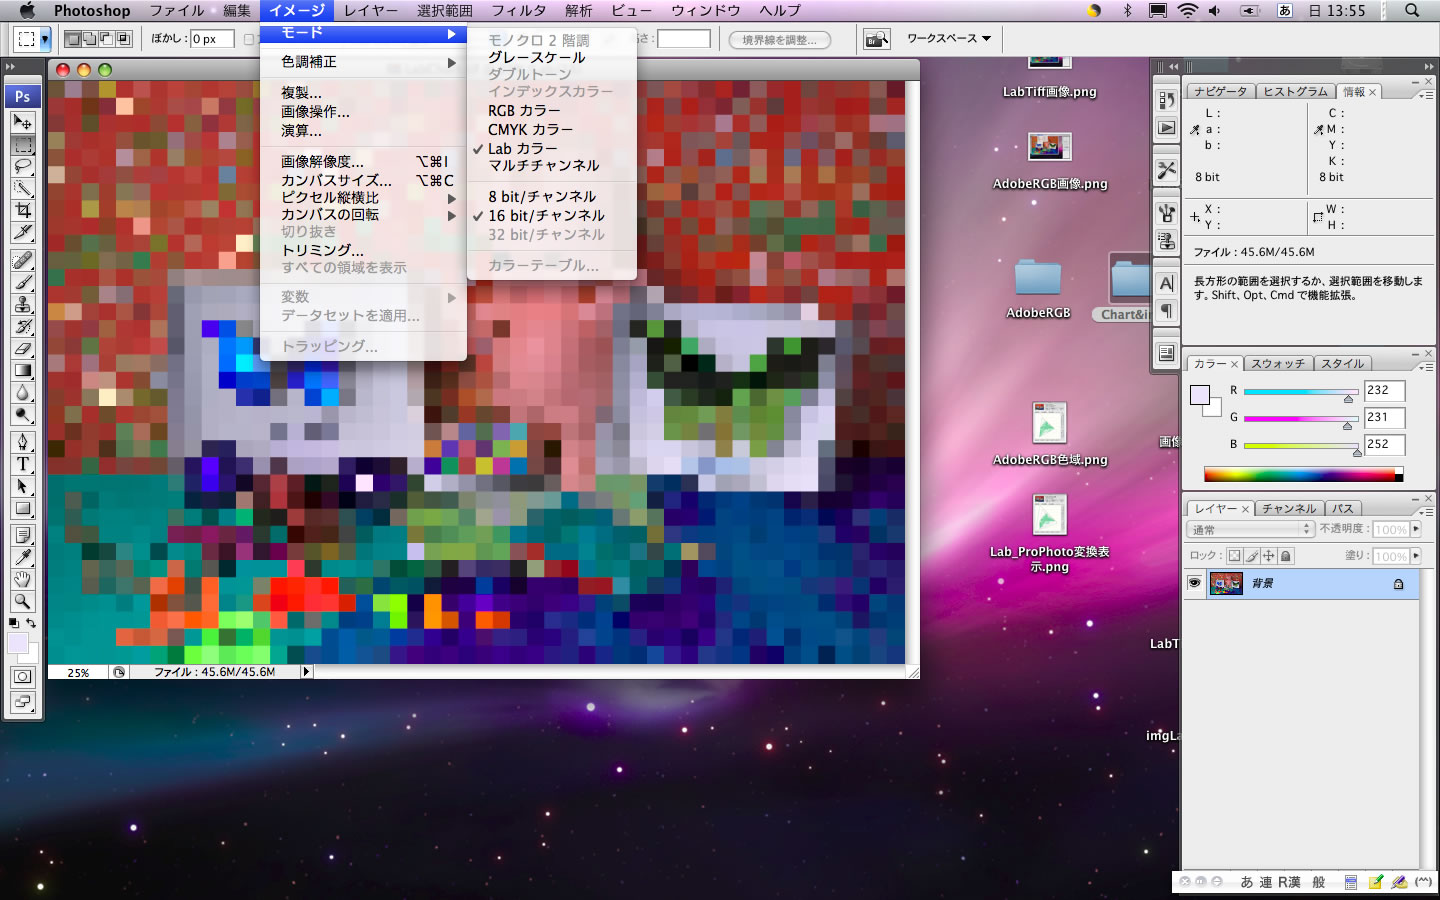The height and width of the screenshot is (900, 1440).
Task: Select the Lasso tool
Action: [22, 166]
